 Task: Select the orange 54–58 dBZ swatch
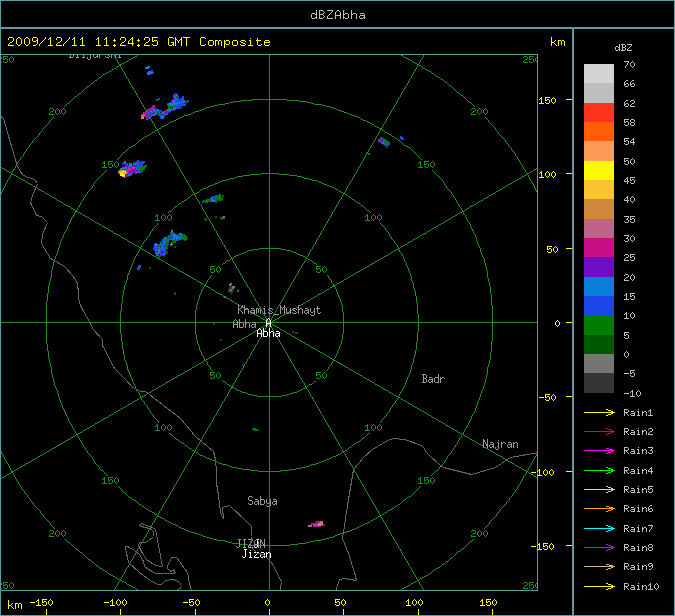[599, 131]
